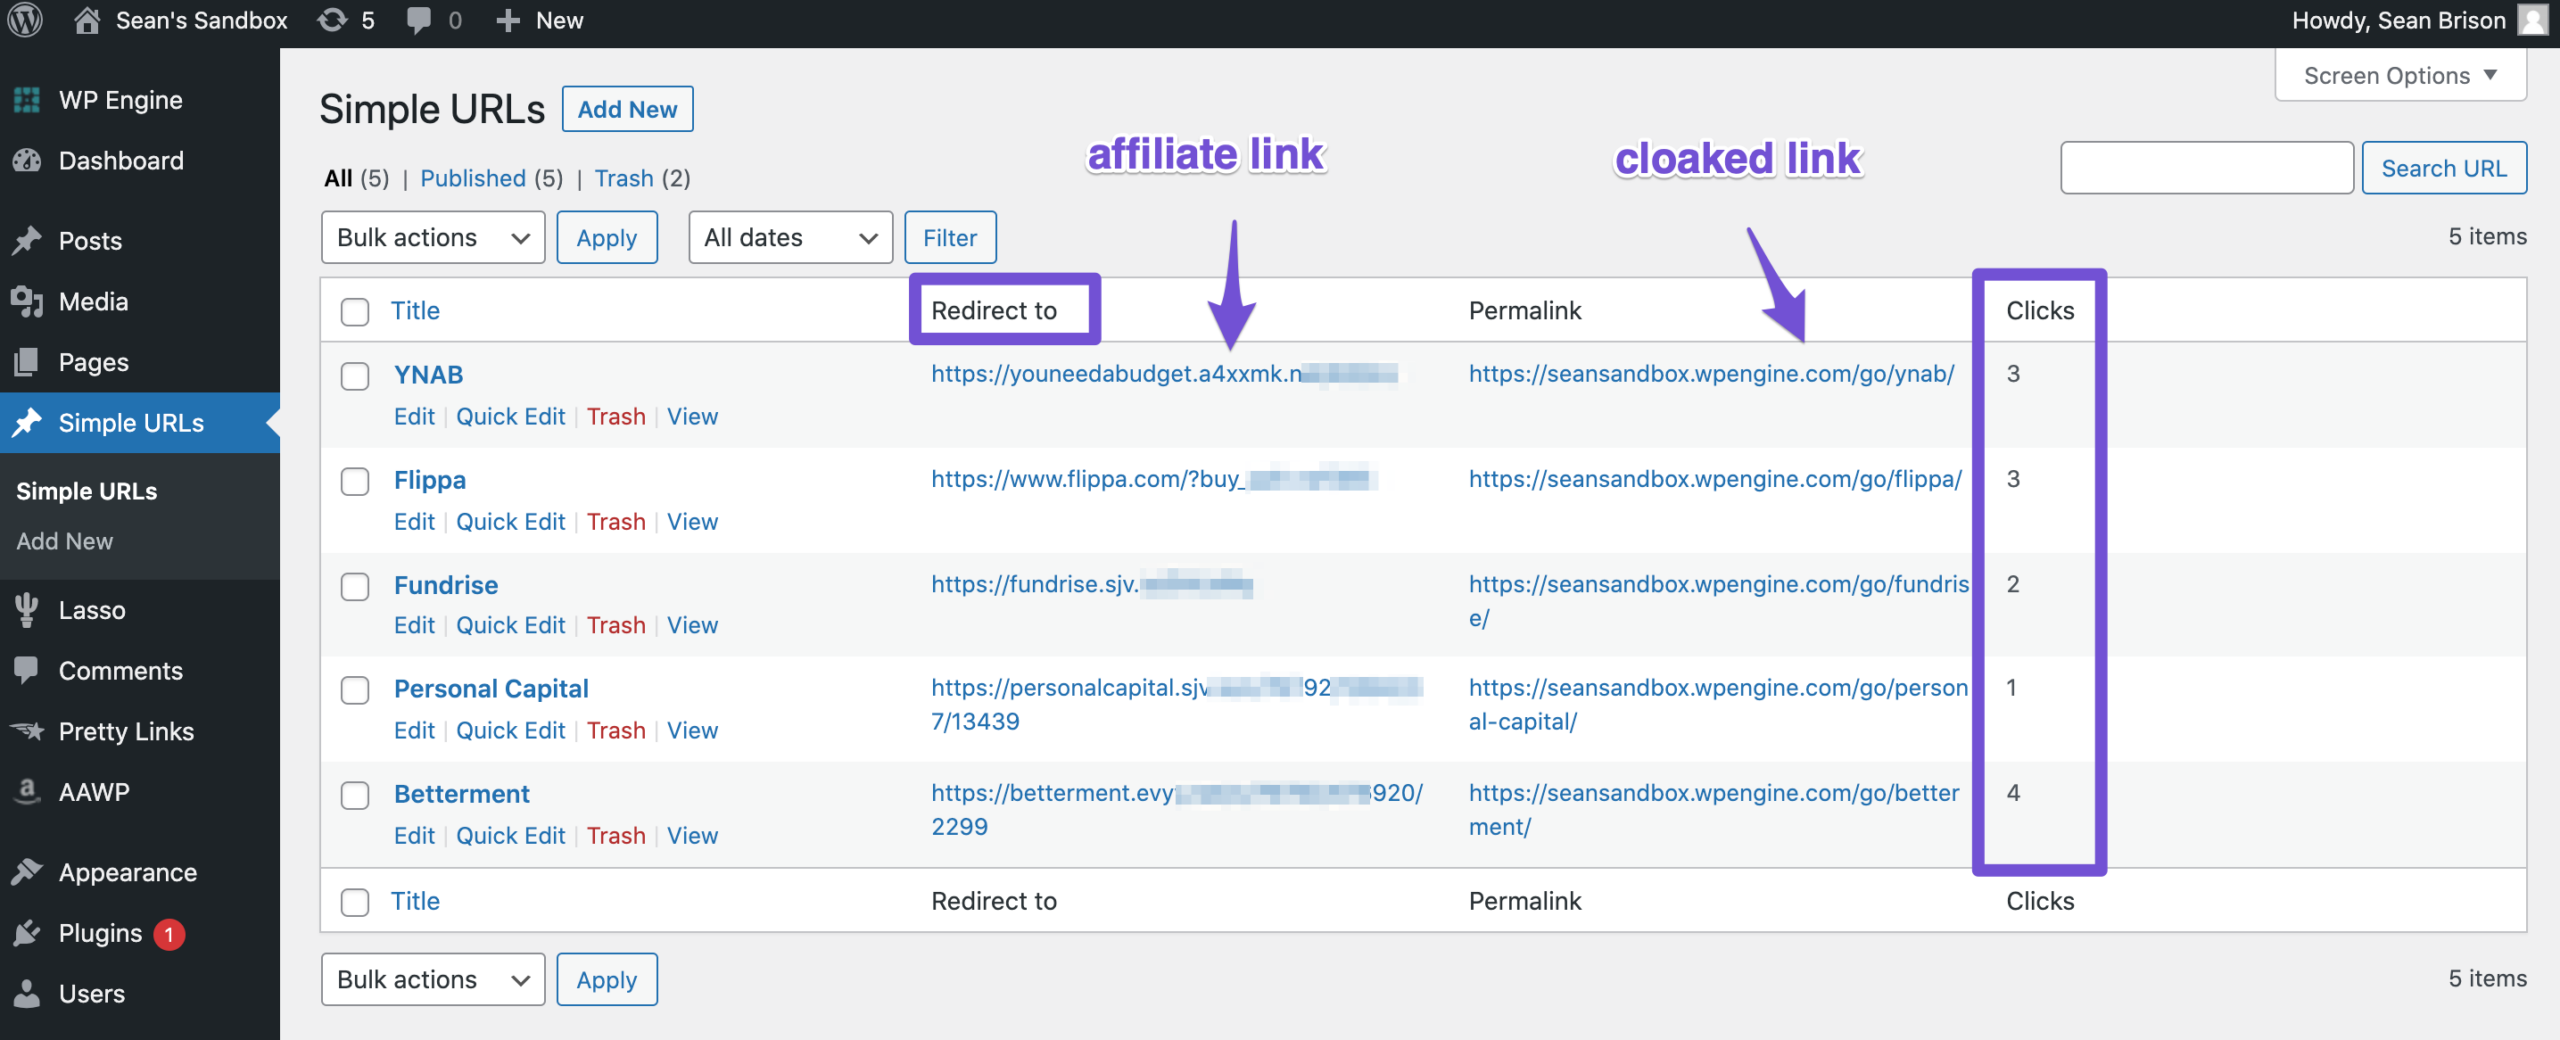2560x1040 pixels.
Task: Open the comments bubble icon in admin bar
Action: pos(419,21)
